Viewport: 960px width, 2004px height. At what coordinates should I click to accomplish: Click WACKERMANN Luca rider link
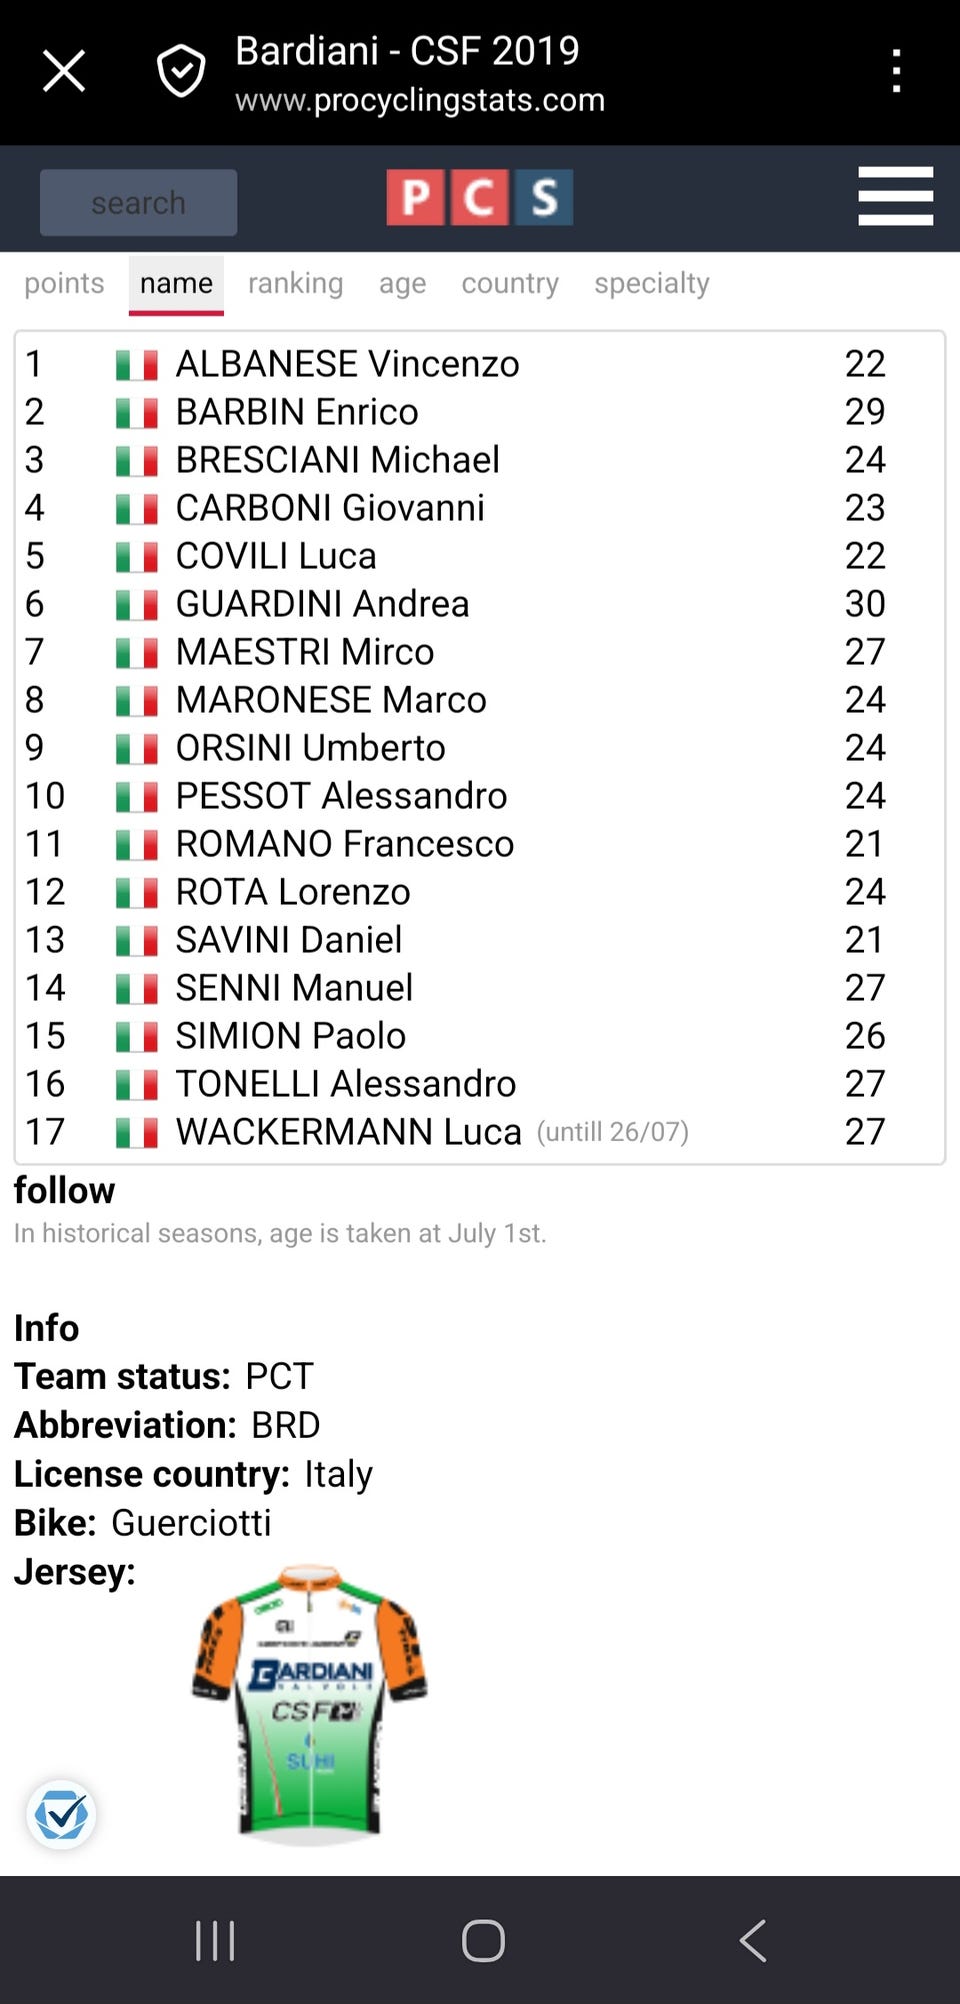click(348, 1132)
